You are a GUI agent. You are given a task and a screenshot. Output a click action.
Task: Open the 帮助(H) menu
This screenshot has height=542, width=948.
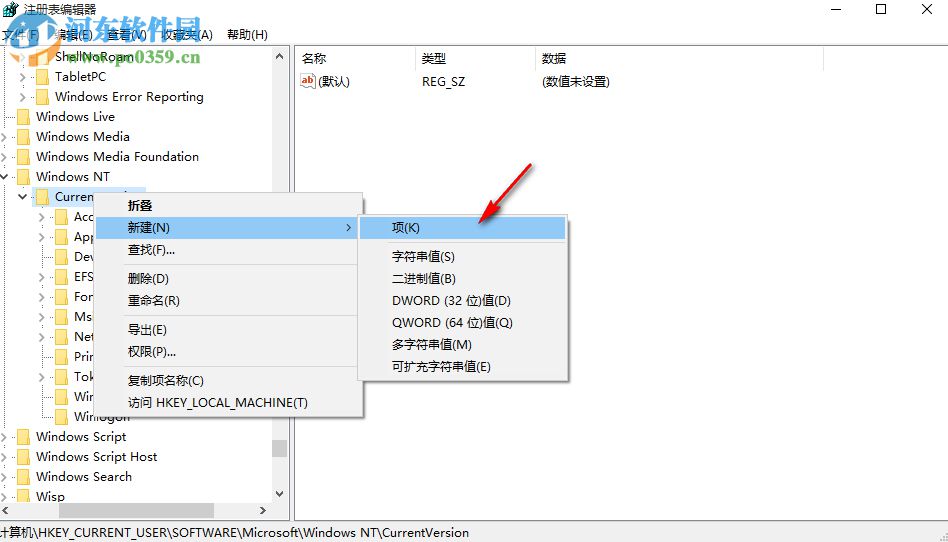click(x=247, y=34)
